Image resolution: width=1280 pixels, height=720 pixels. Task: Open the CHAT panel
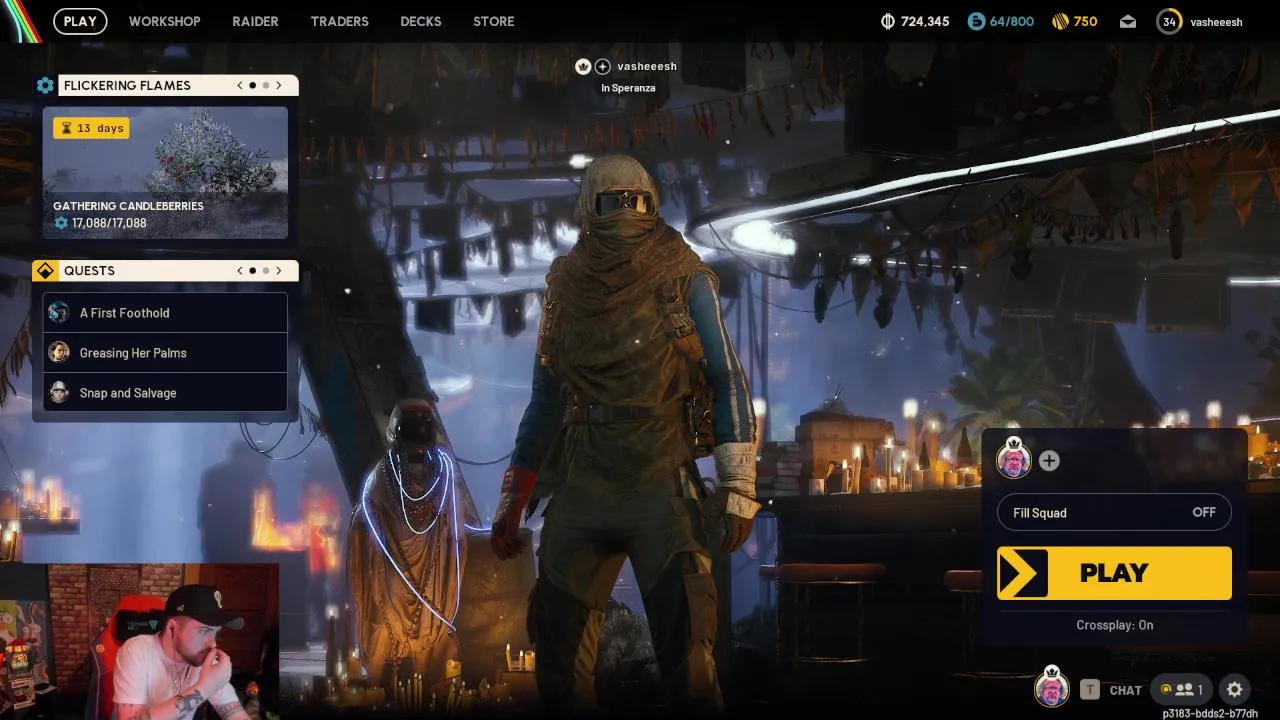[1125, 690]
